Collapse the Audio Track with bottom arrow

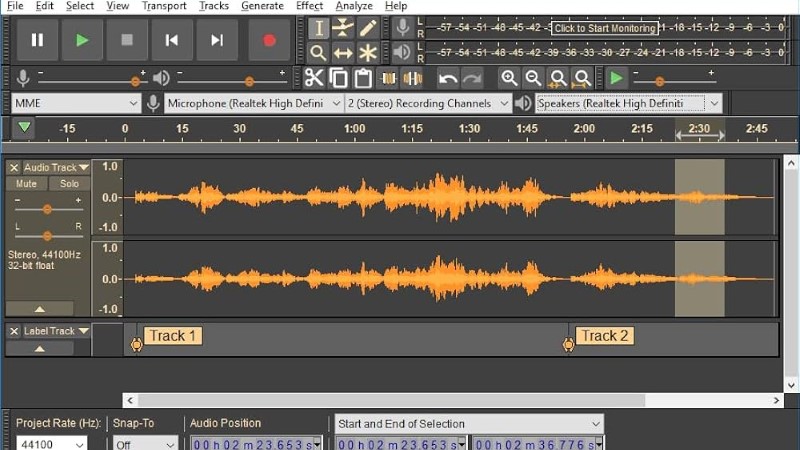click(40, 309)
